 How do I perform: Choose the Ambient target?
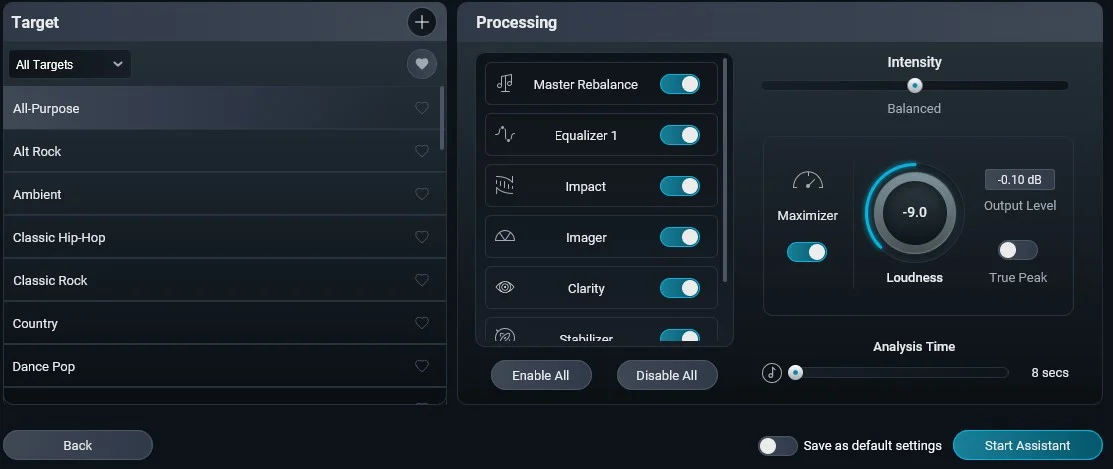224,194
